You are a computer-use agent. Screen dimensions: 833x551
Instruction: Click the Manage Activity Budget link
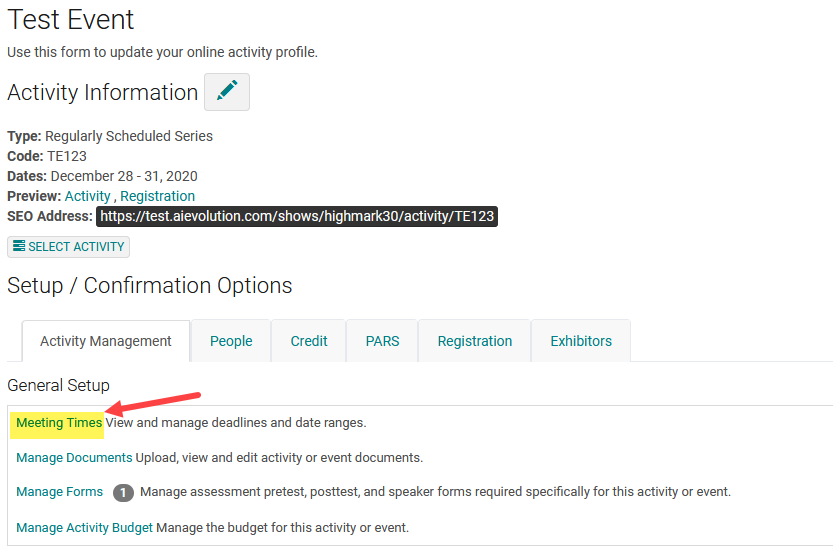(84, 527)
